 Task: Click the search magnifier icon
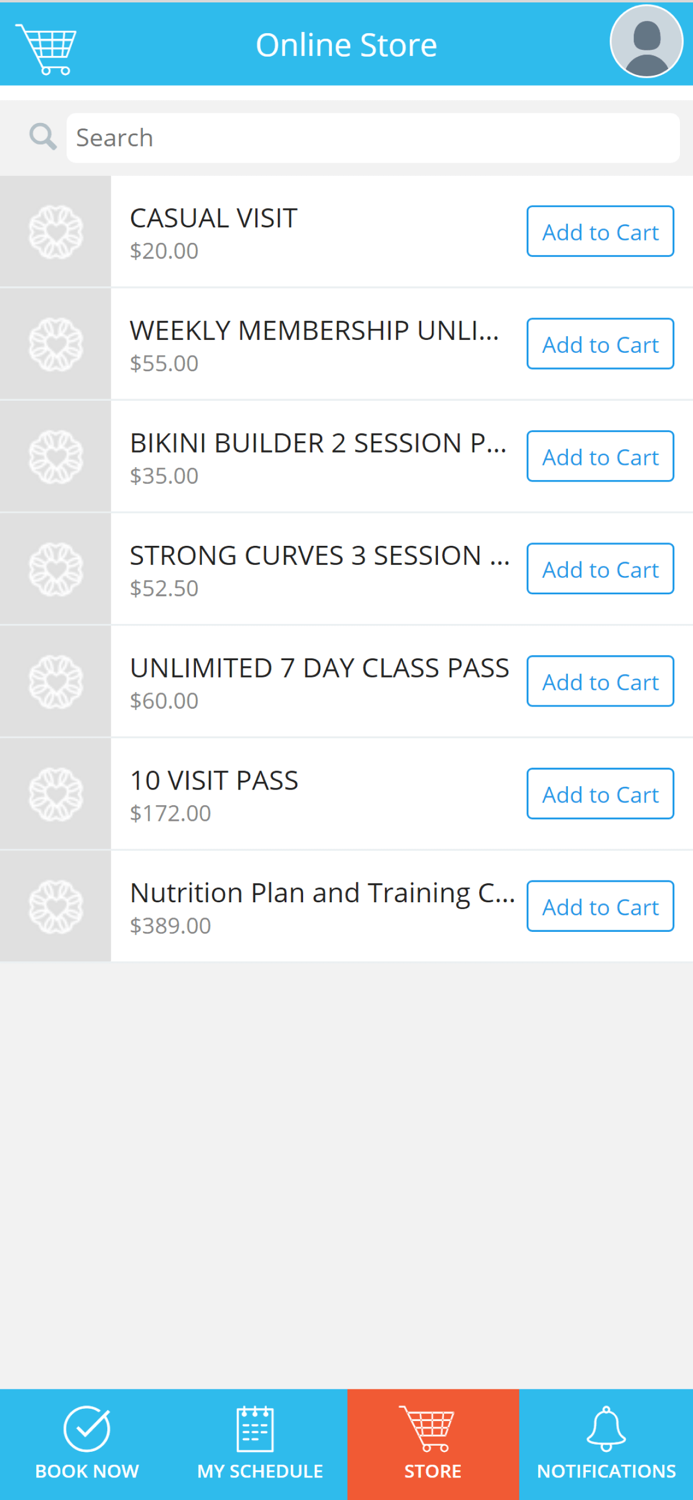coord(41,136)
